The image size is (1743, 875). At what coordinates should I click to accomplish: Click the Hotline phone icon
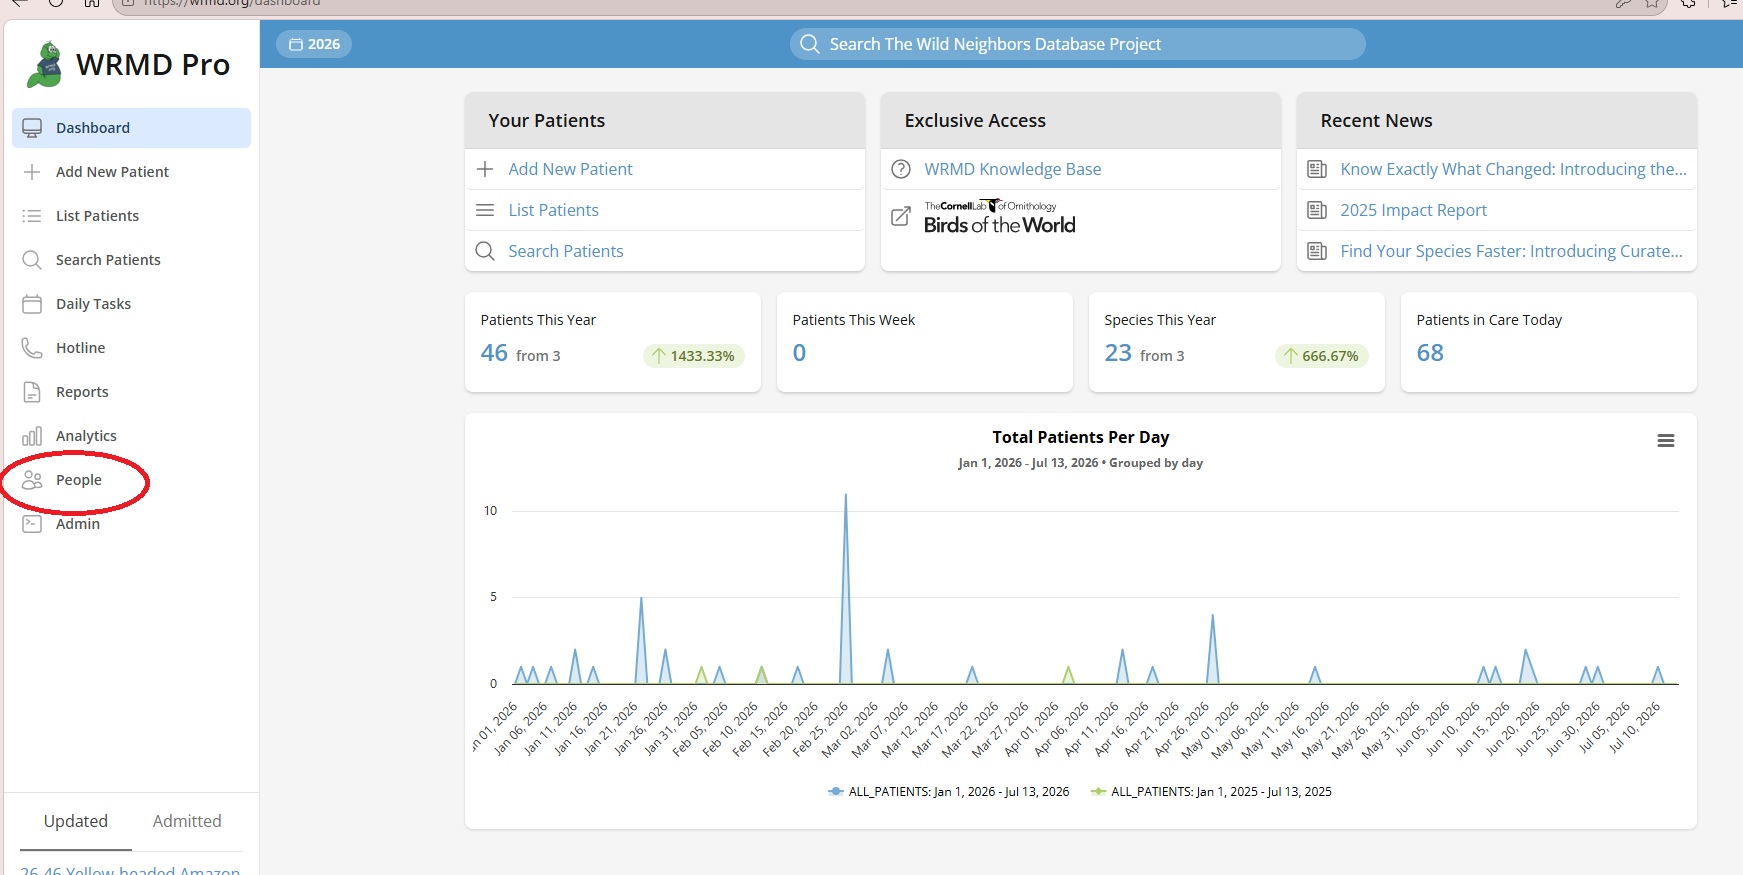[32, 348]
